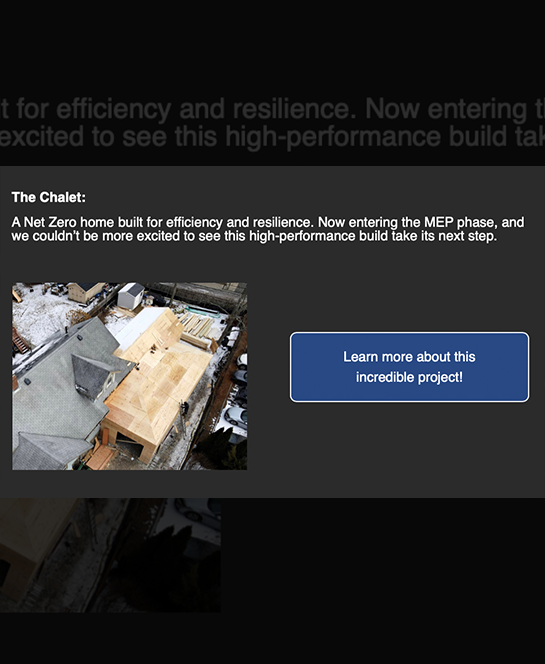Click the heading The Chalet:
Screen dimensions: 545x664
(x=49, y=197)
